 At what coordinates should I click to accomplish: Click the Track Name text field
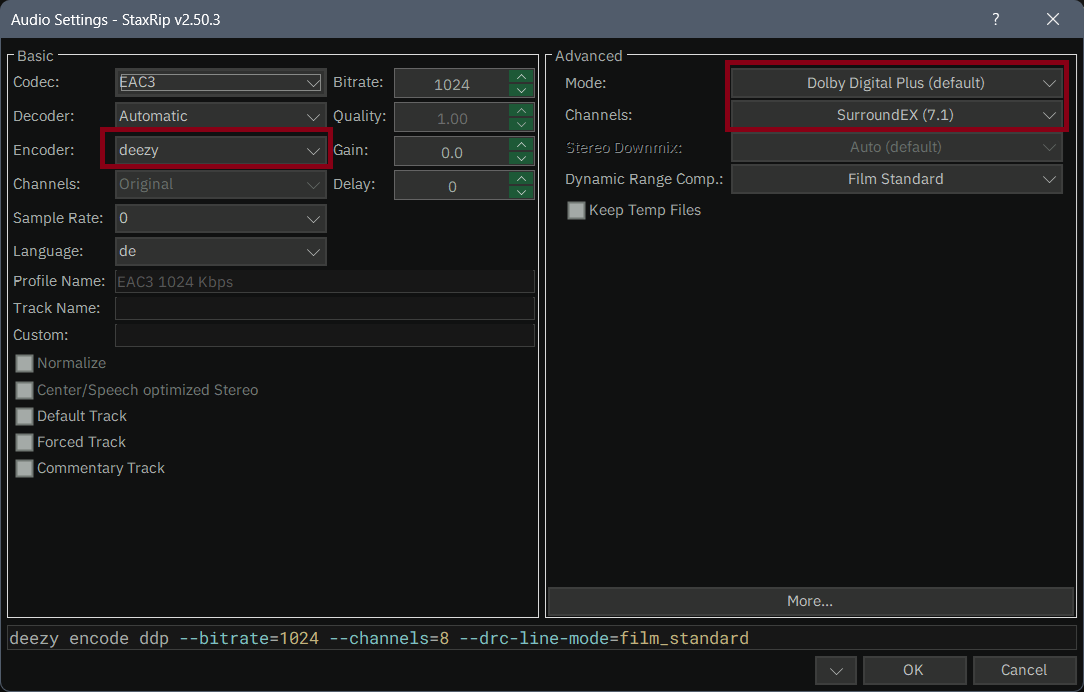[x=325, y=308]
